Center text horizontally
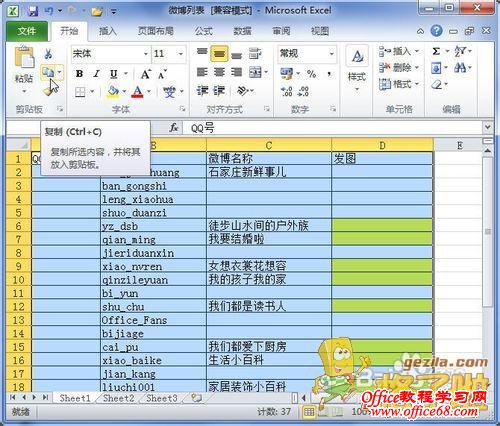The width and height of the screenshot is (500, 426). [x=219, y=72]
